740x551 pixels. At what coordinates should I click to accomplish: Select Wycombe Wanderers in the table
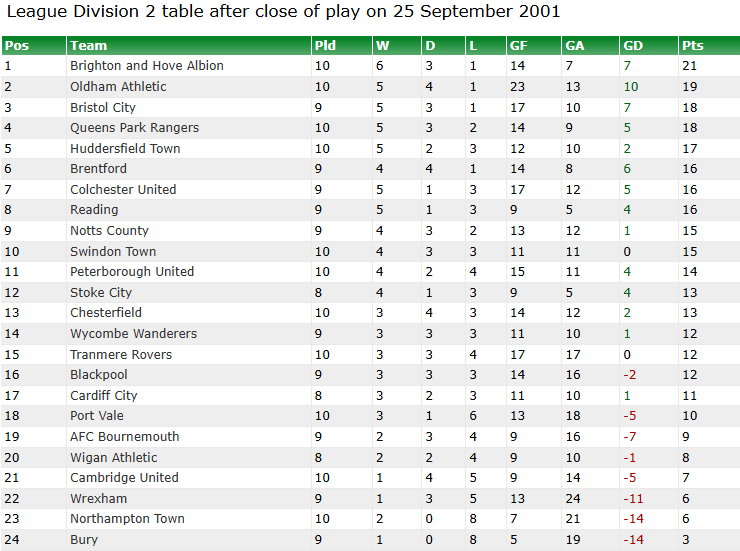pos(134,334)
